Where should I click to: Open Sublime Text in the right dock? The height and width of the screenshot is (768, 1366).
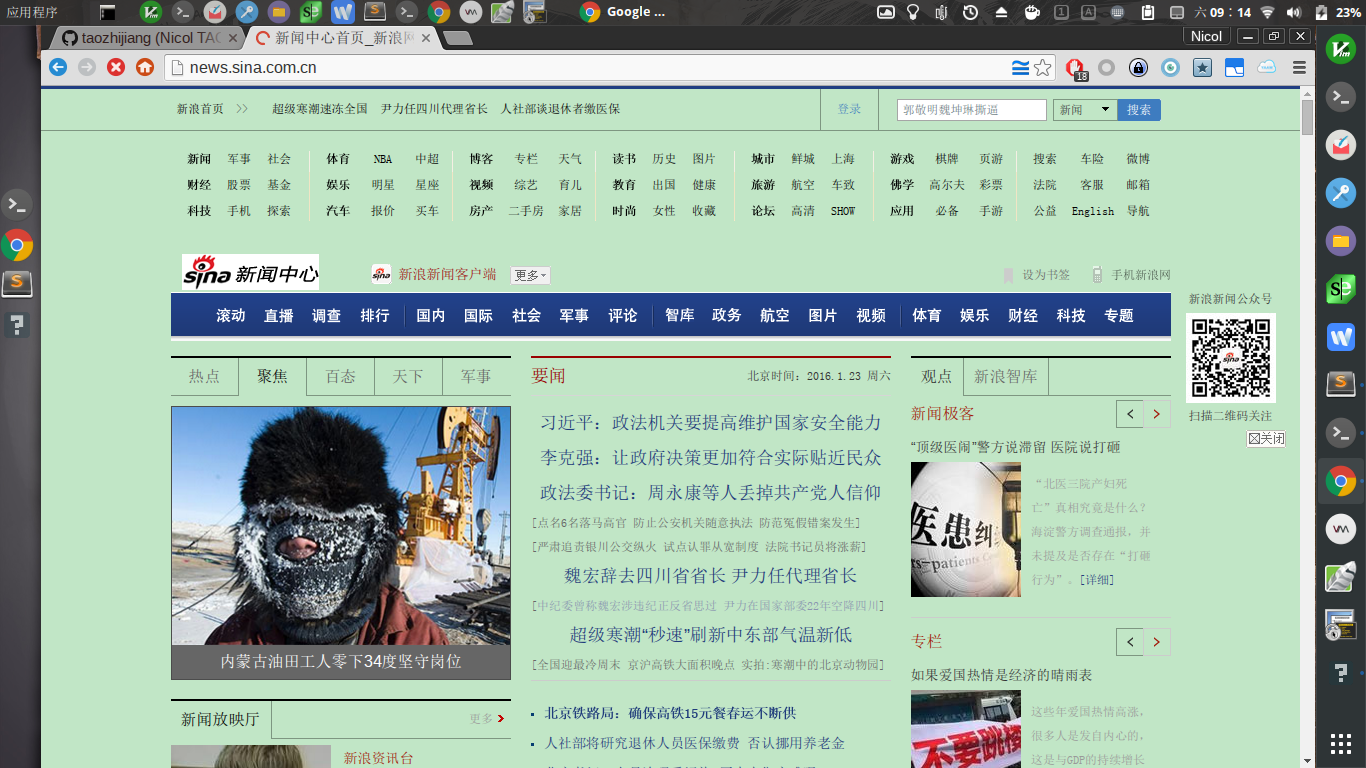coord(1340,384)
